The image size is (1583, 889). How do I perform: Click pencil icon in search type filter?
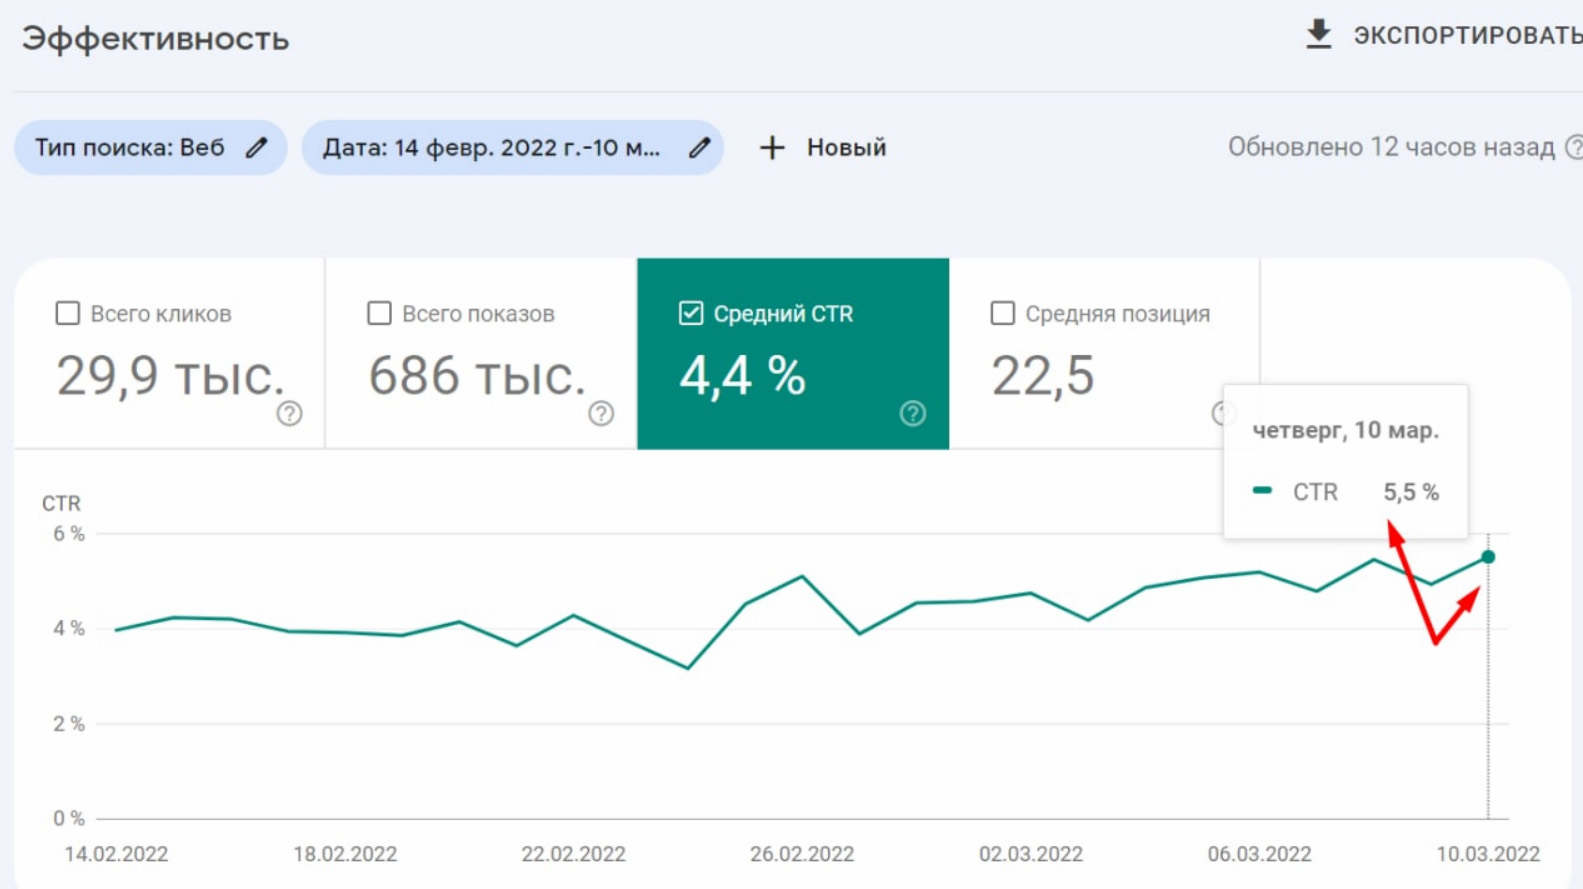coord(257,148)
